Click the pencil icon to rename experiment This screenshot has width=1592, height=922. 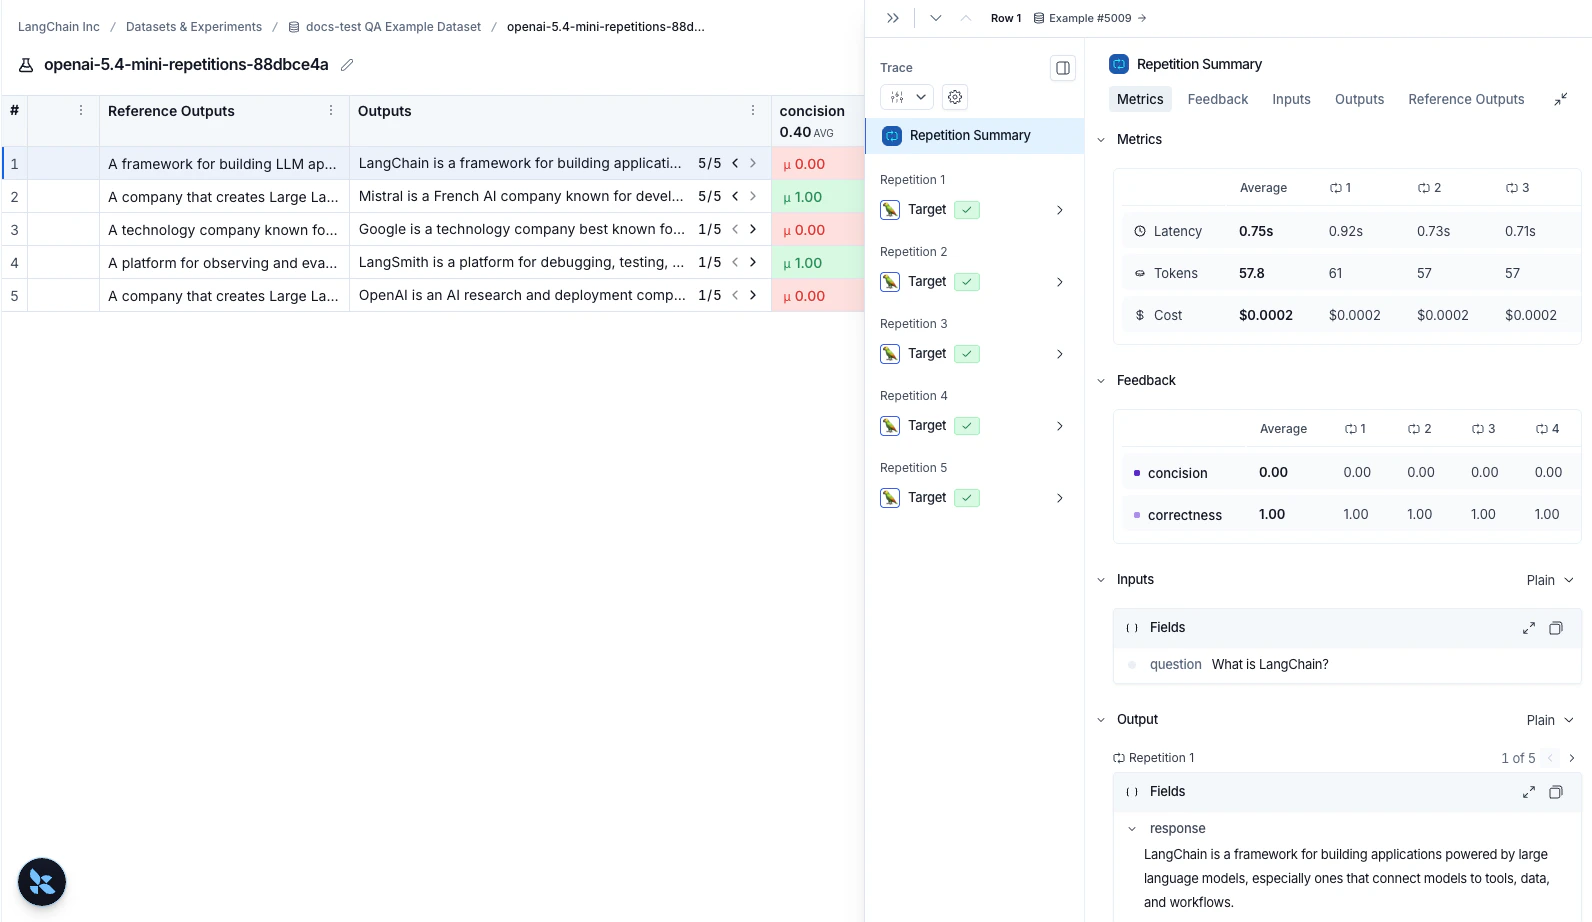(x=347, y=65)
